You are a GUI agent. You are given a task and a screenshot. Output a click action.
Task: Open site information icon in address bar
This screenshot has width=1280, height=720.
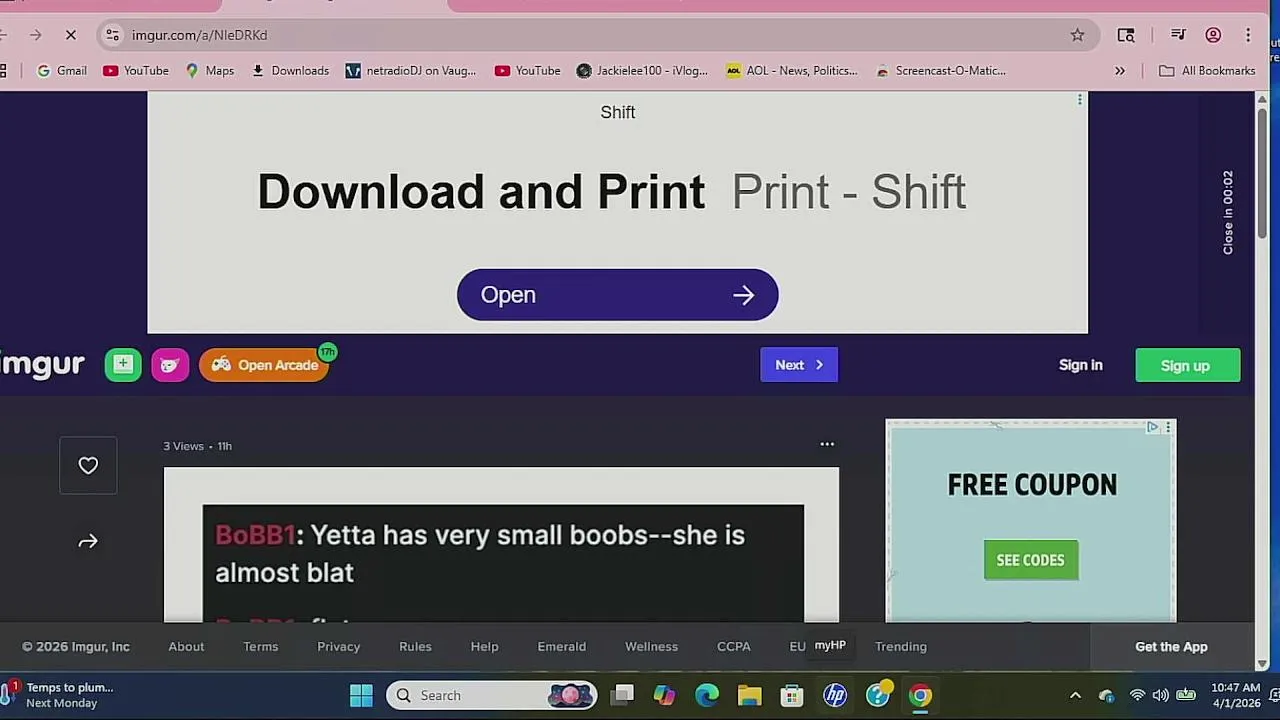112,35
